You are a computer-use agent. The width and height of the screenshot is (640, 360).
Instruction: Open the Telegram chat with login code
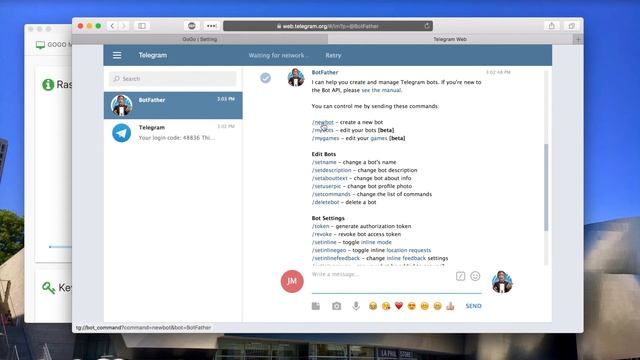[x=173, y=133]
